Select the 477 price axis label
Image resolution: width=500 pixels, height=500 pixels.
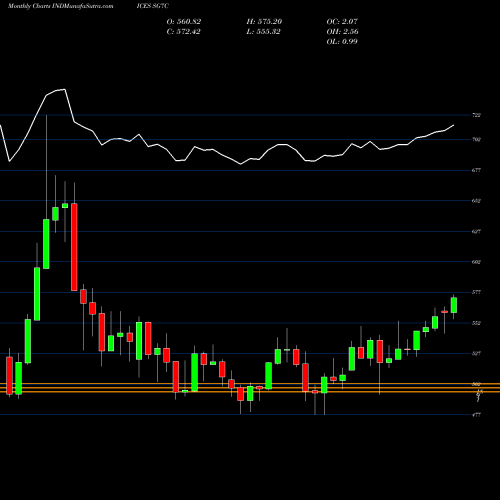476,415
